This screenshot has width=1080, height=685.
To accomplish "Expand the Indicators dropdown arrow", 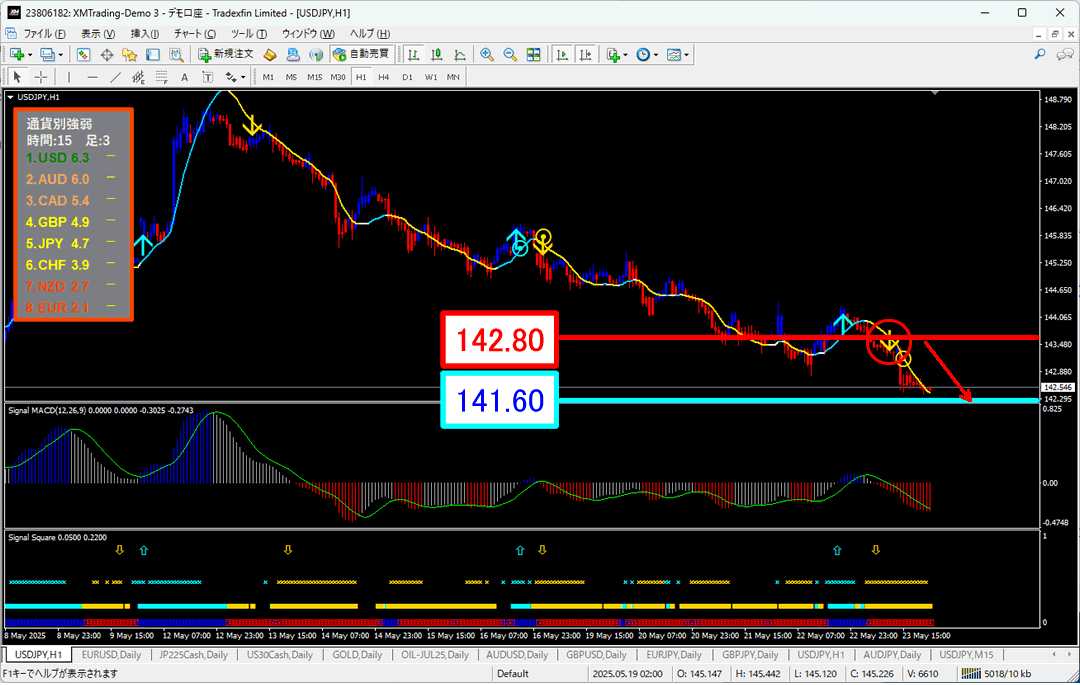I will [x=625, y=55].
